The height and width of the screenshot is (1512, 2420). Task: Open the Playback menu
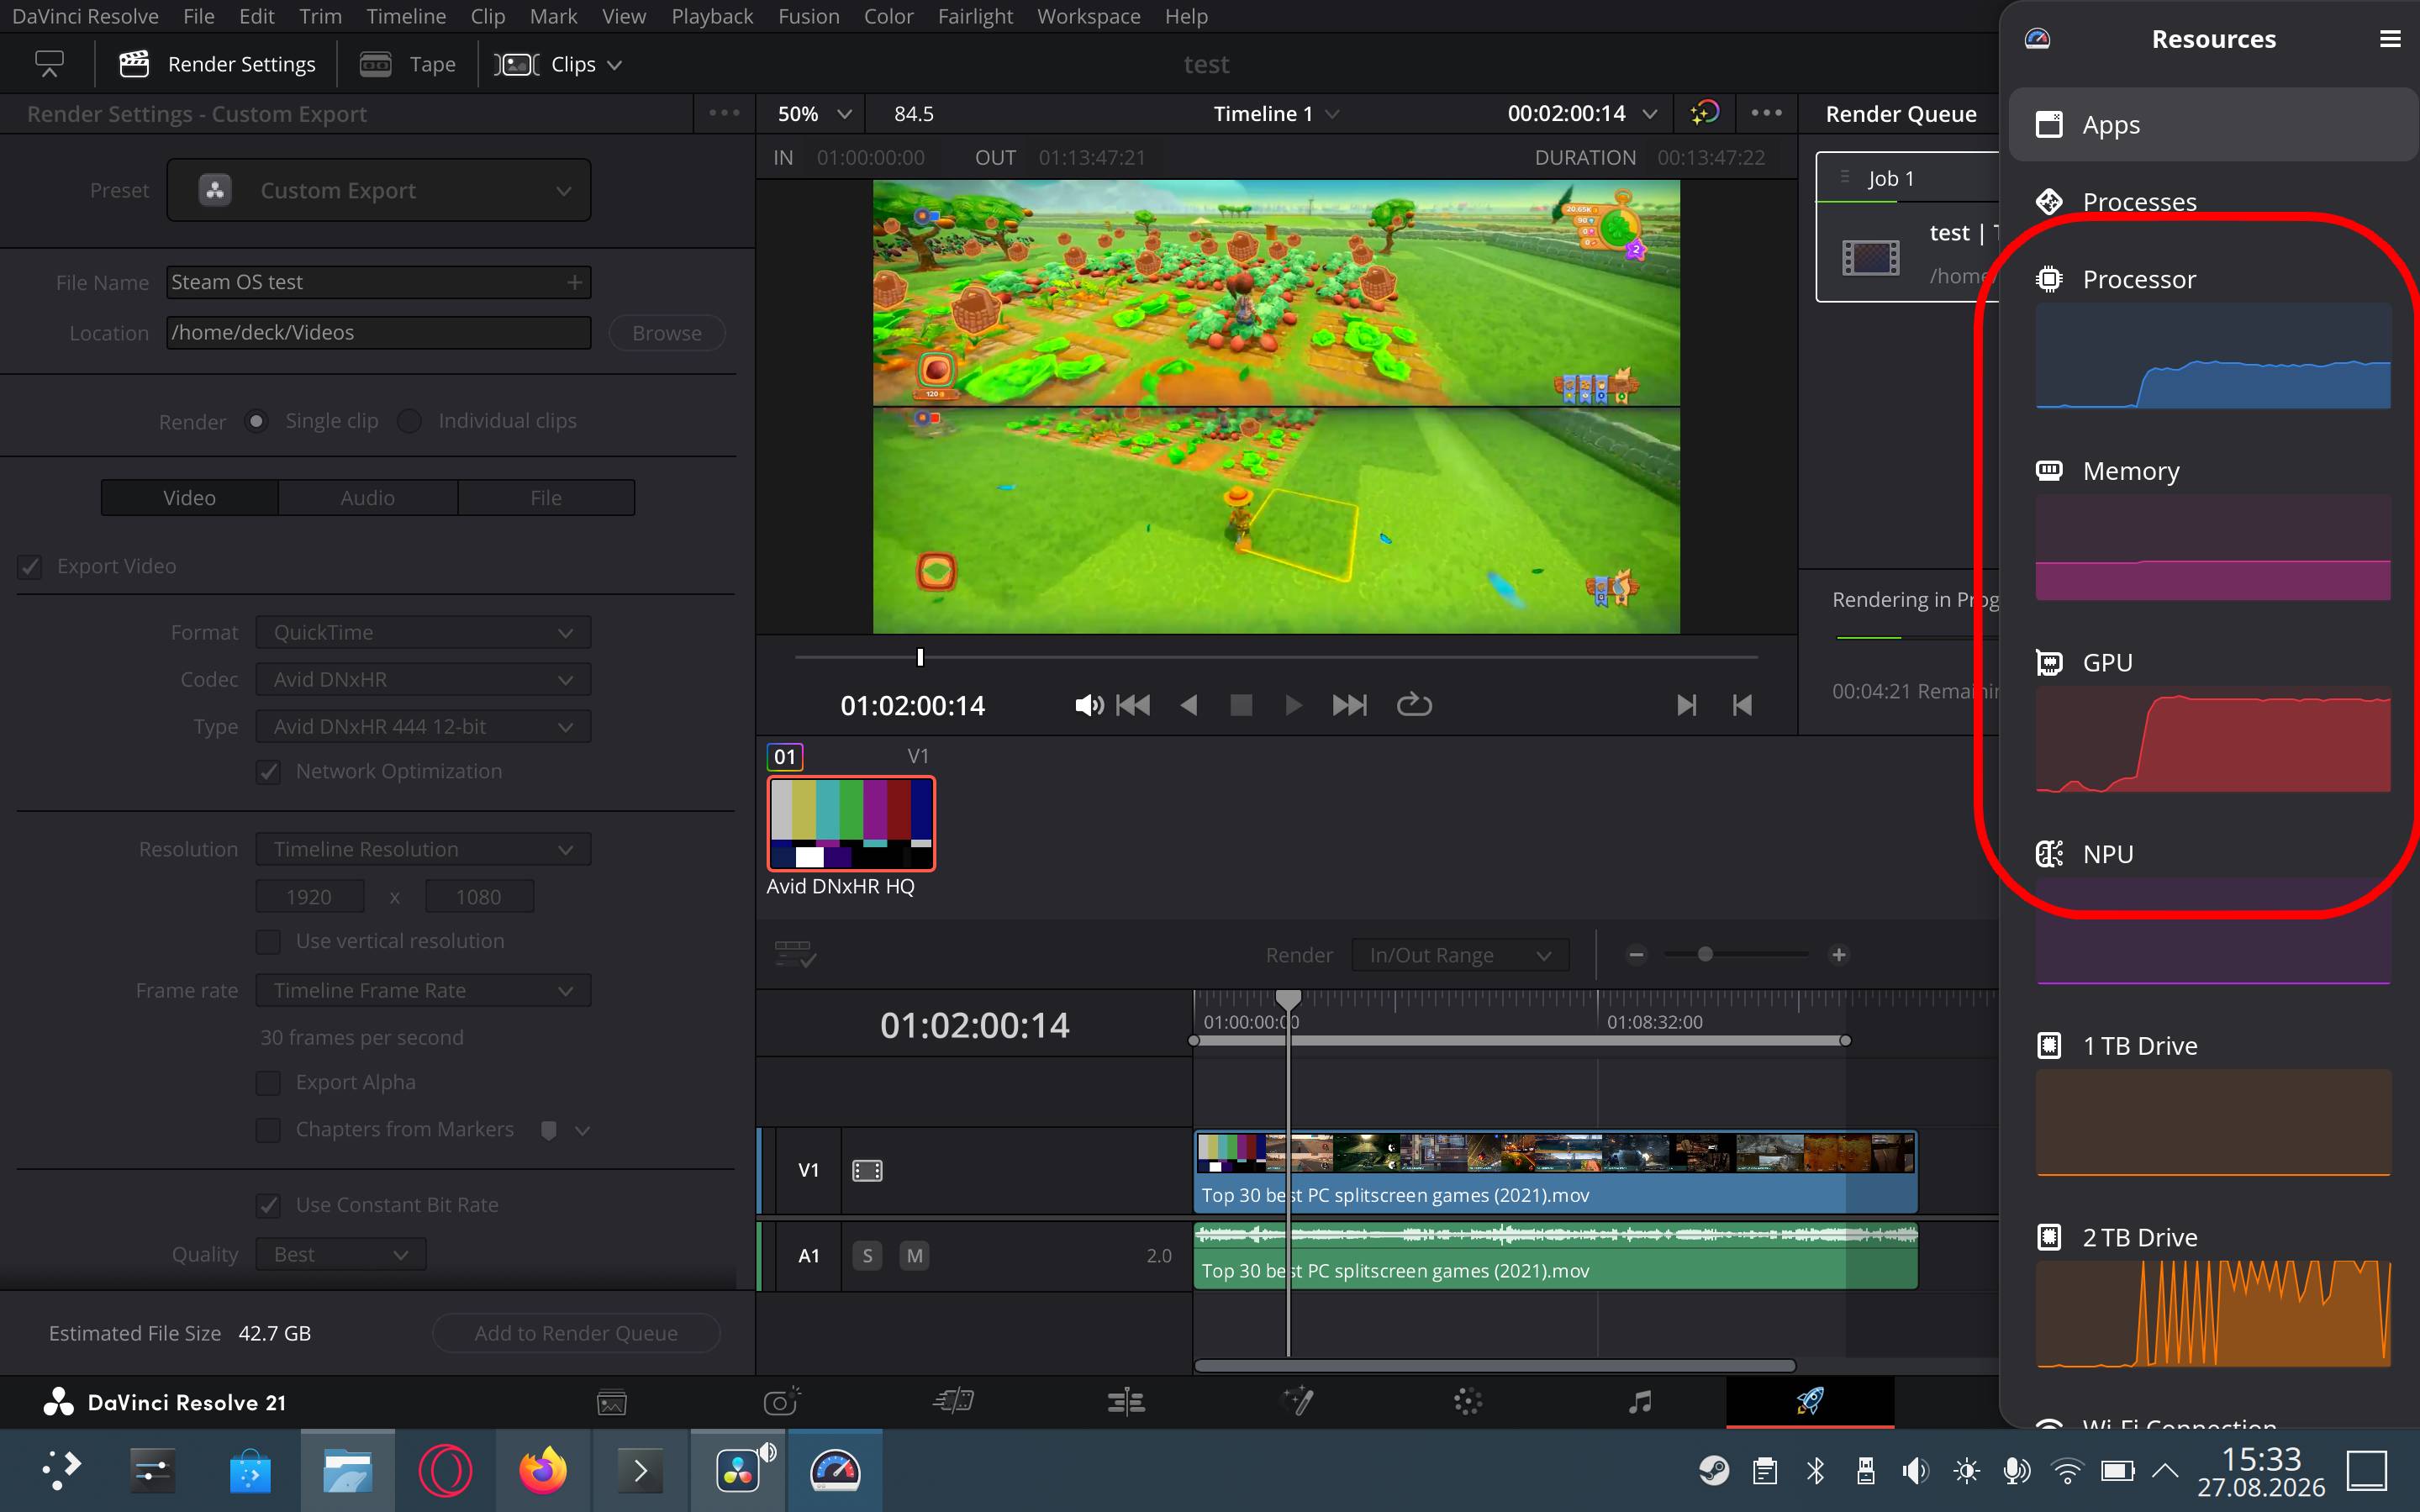712,16
